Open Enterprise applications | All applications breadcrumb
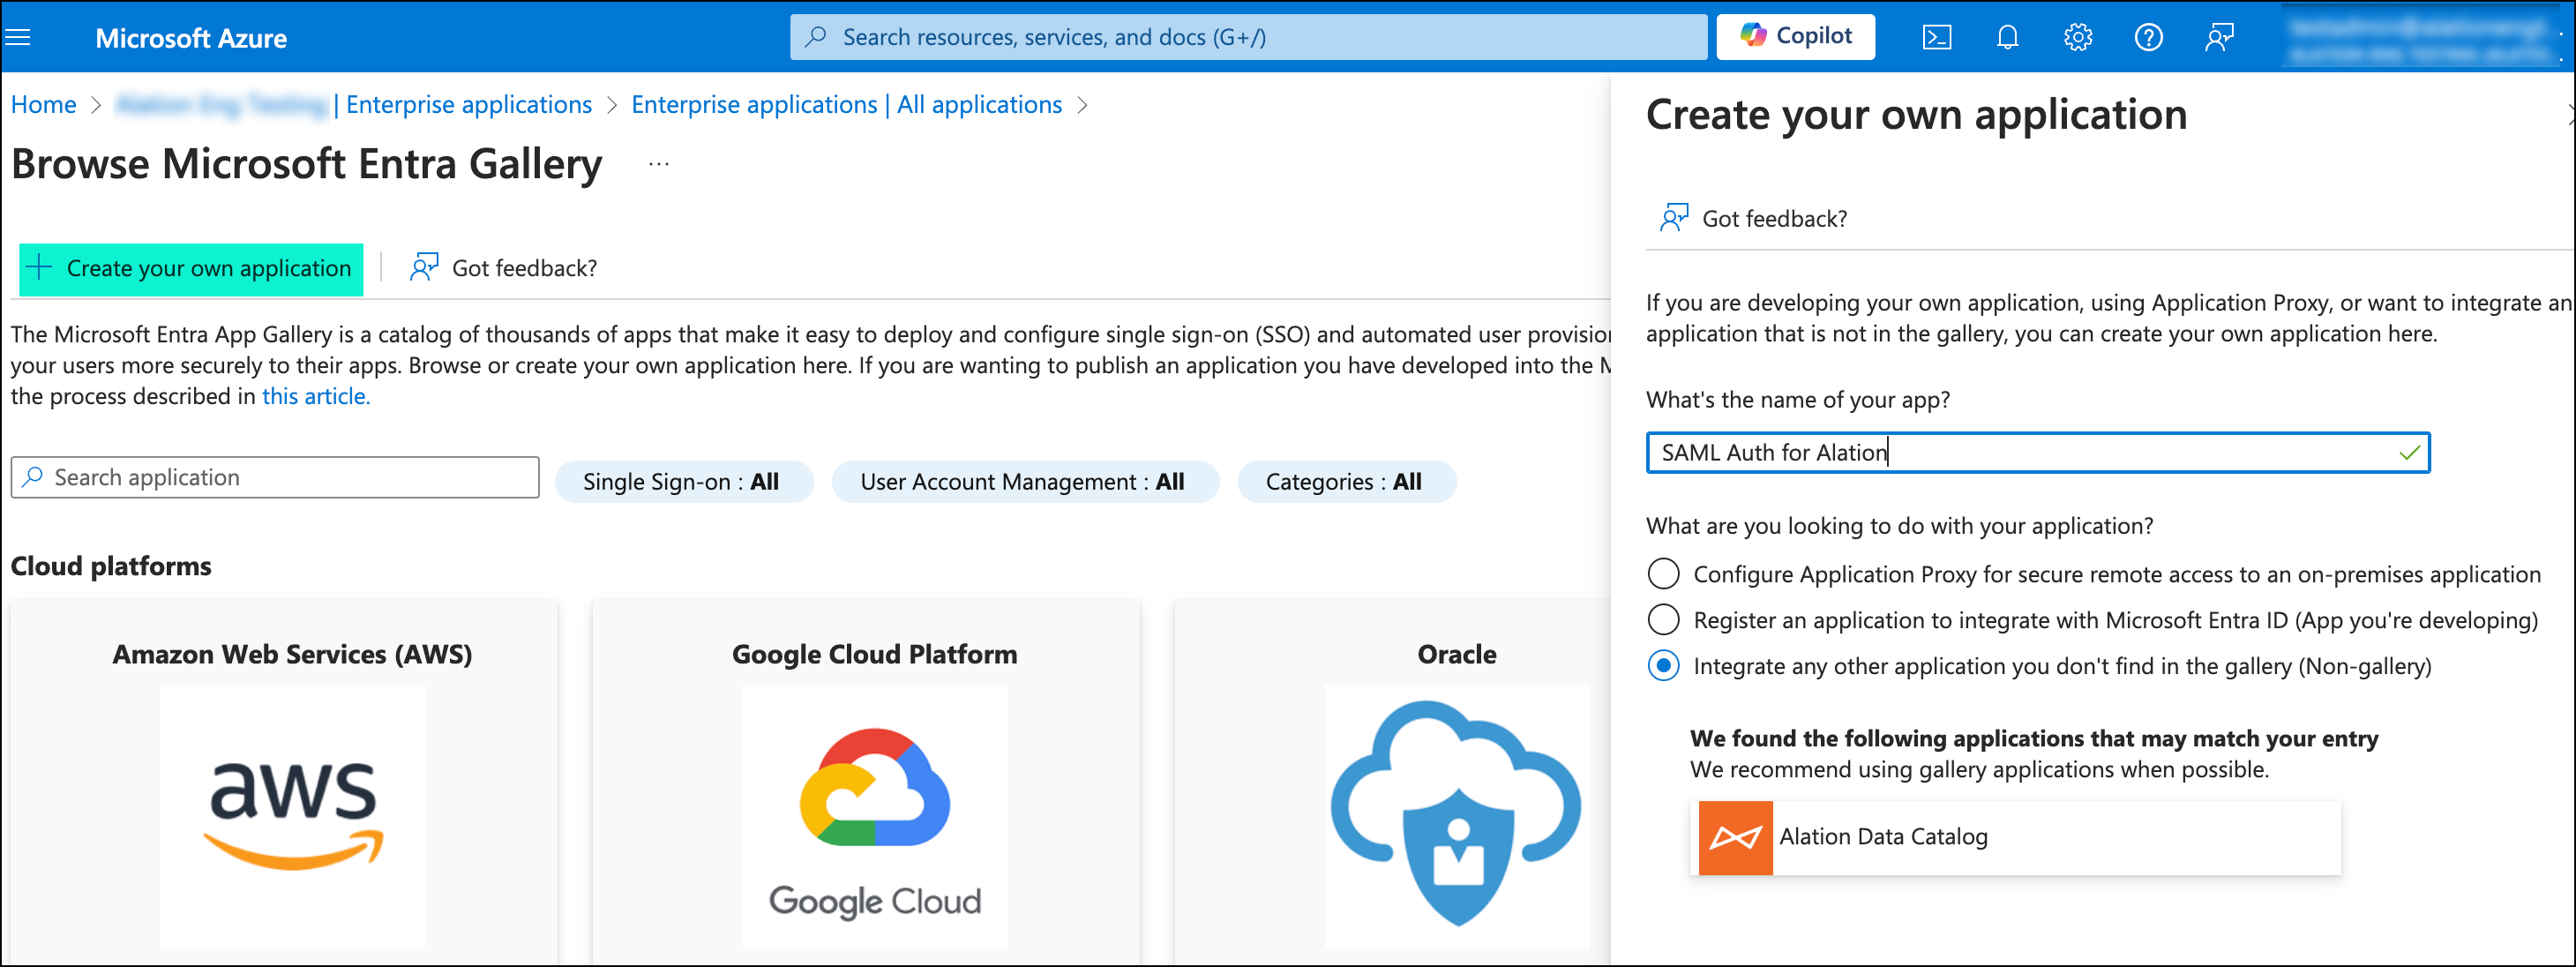Image resolution: width=2576 pixels, height=967 pixels. [846, 105]
